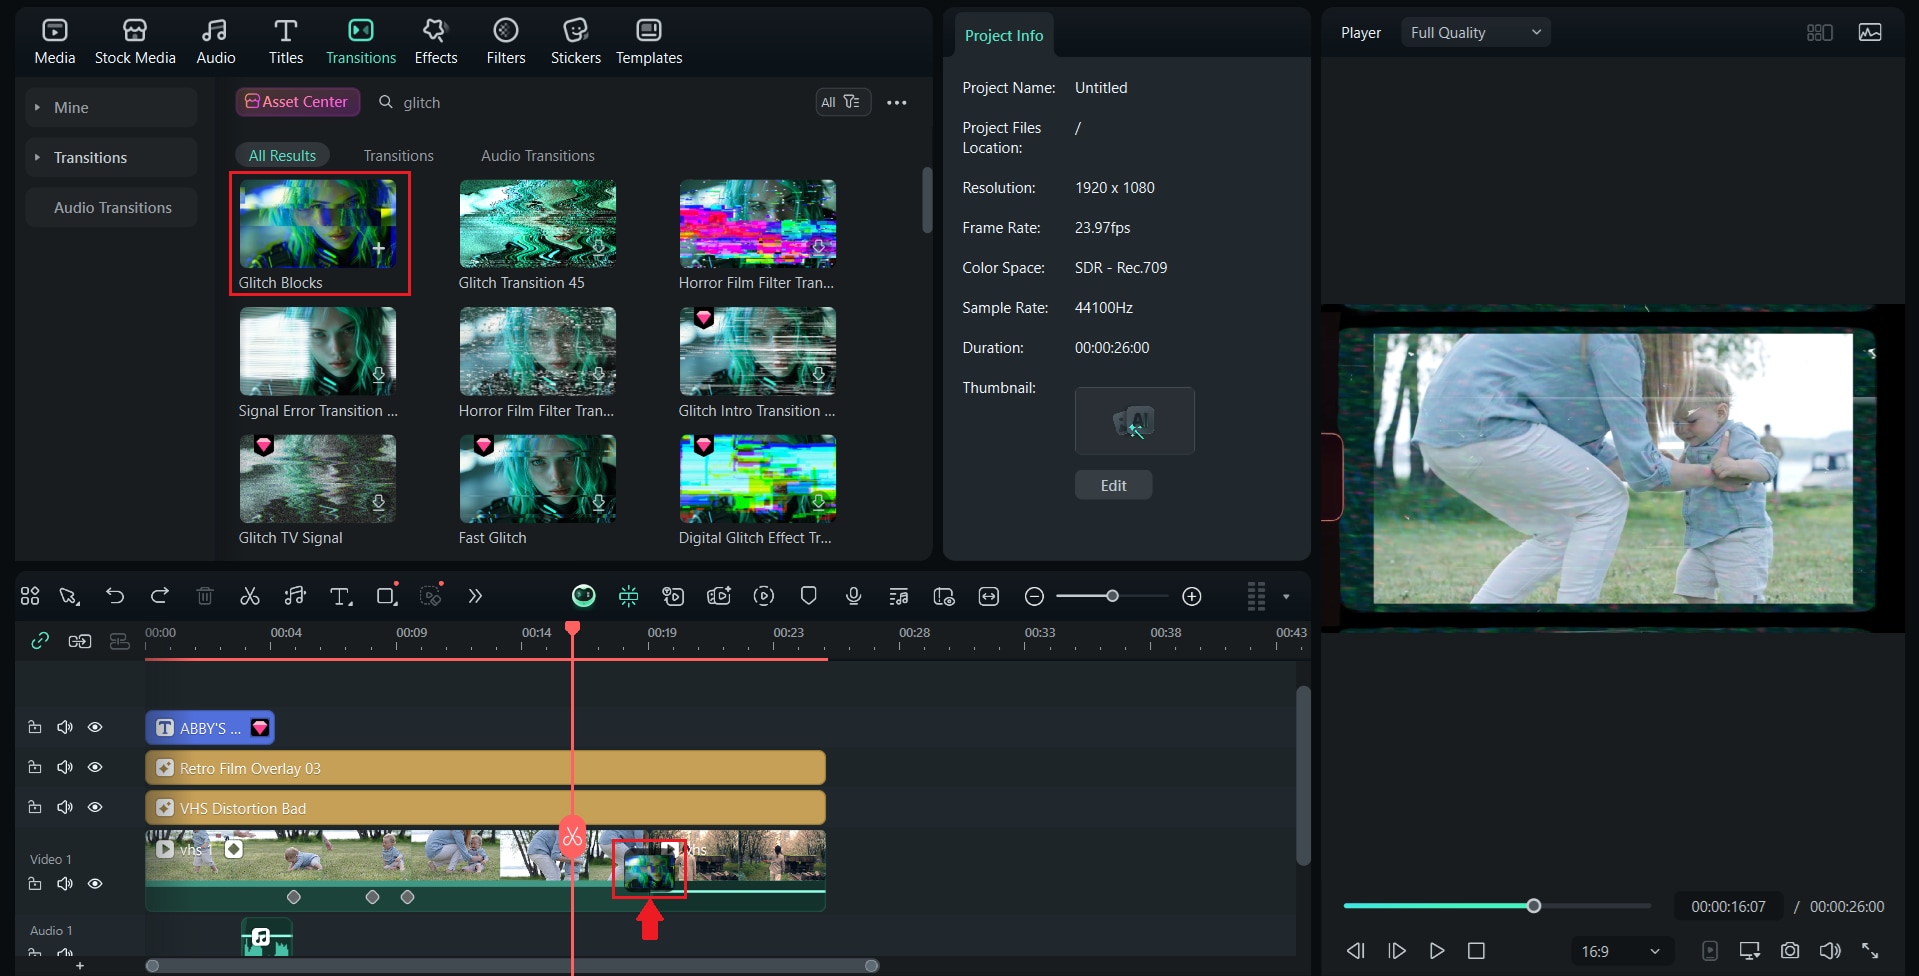Mute the Retro Film Overlay 03 track
Screen dimensions: 1919x976
[x=65, y=767]
